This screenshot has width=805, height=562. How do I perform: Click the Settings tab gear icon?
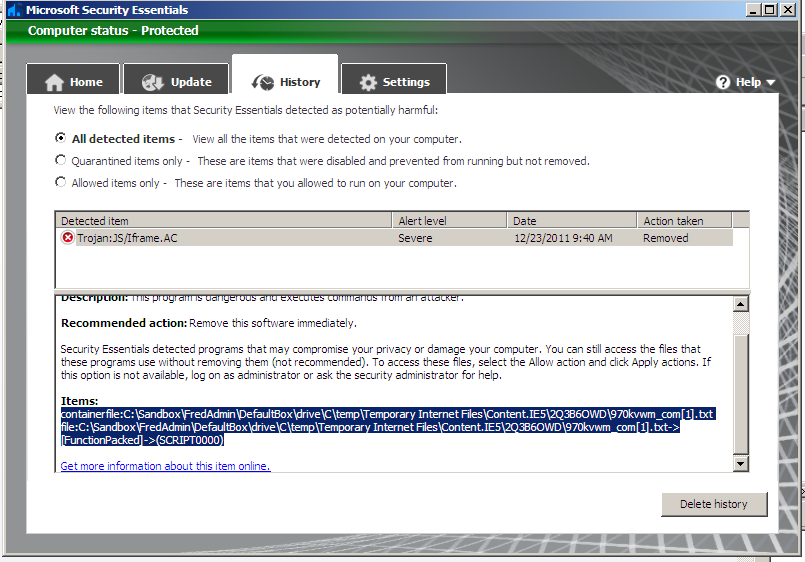pyautogui.click(x=368, y=82)
